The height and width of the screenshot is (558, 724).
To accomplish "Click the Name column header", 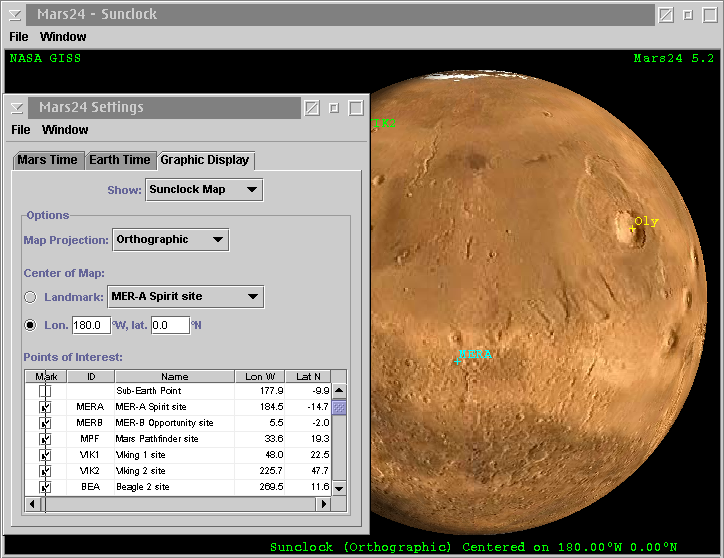I will pyautogui.click(x=175, y=376).
